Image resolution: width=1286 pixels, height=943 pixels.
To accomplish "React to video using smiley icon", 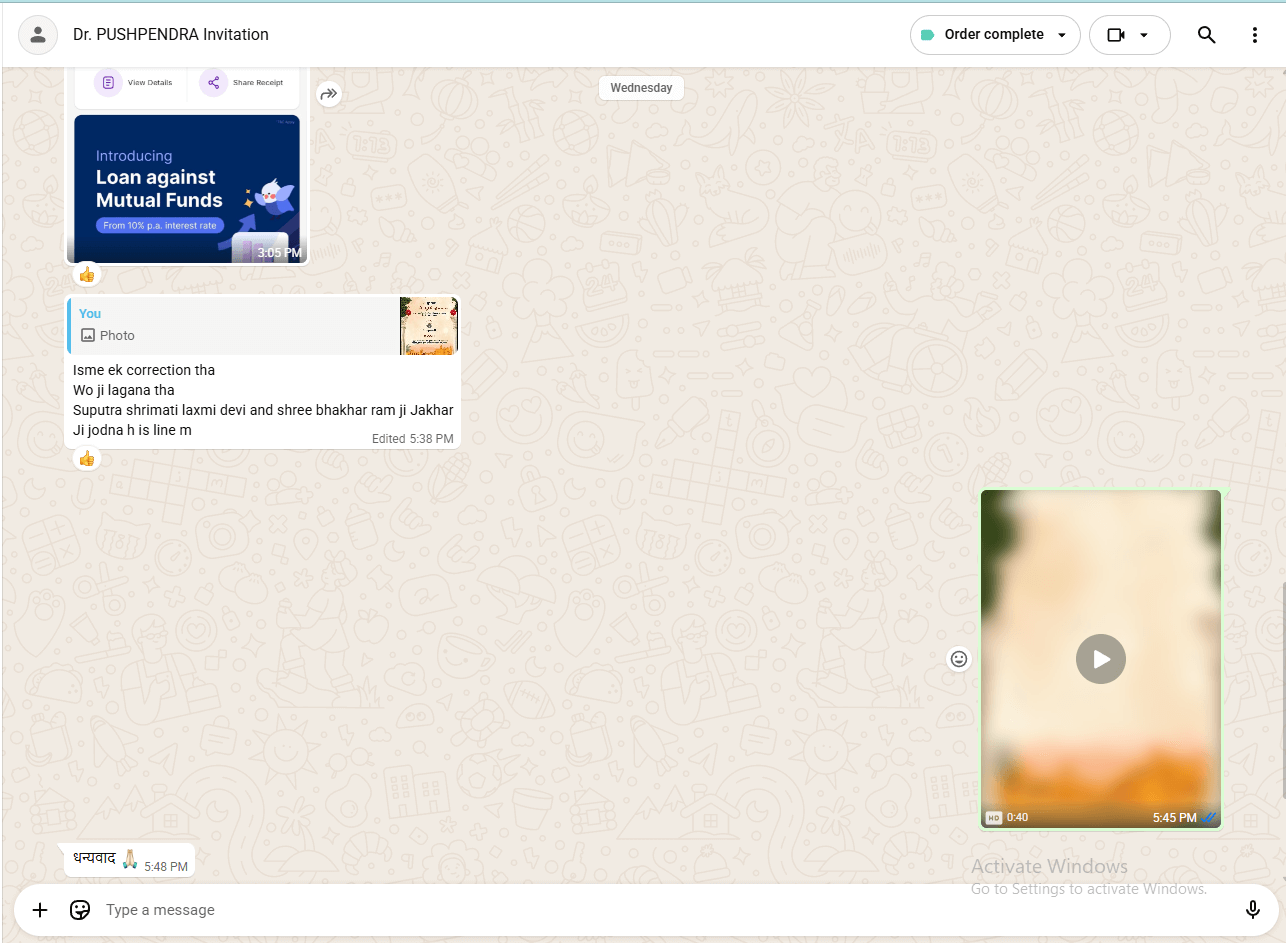I will tap(958, 659).
